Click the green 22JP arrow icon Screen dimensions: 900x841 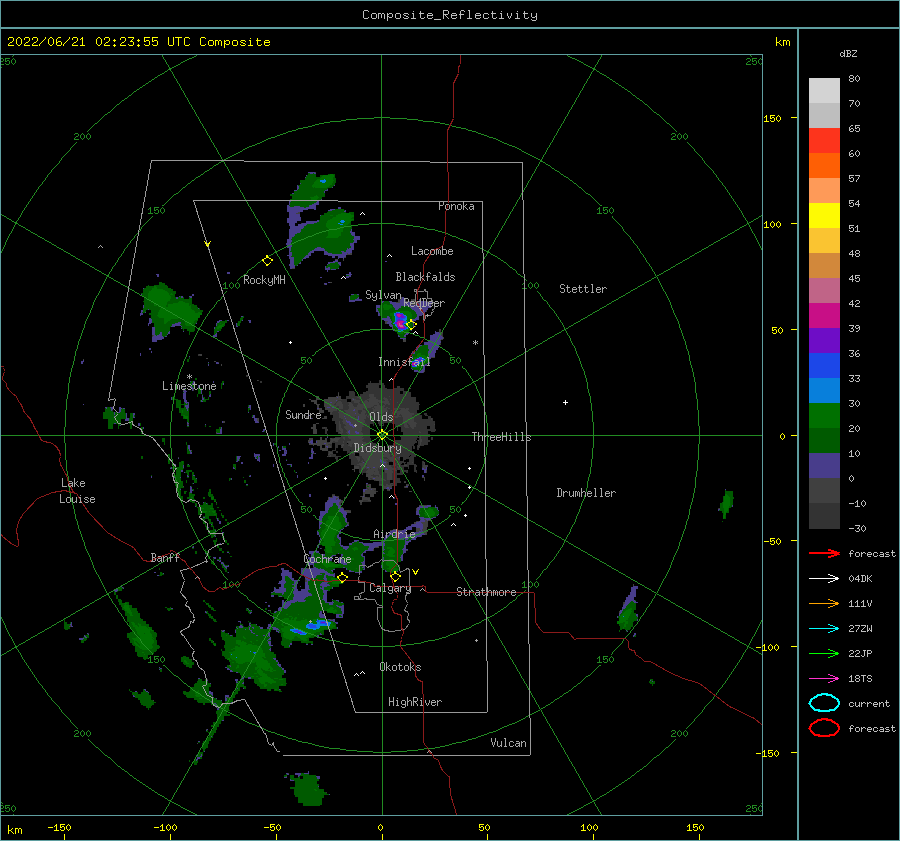tap(824, 653)
